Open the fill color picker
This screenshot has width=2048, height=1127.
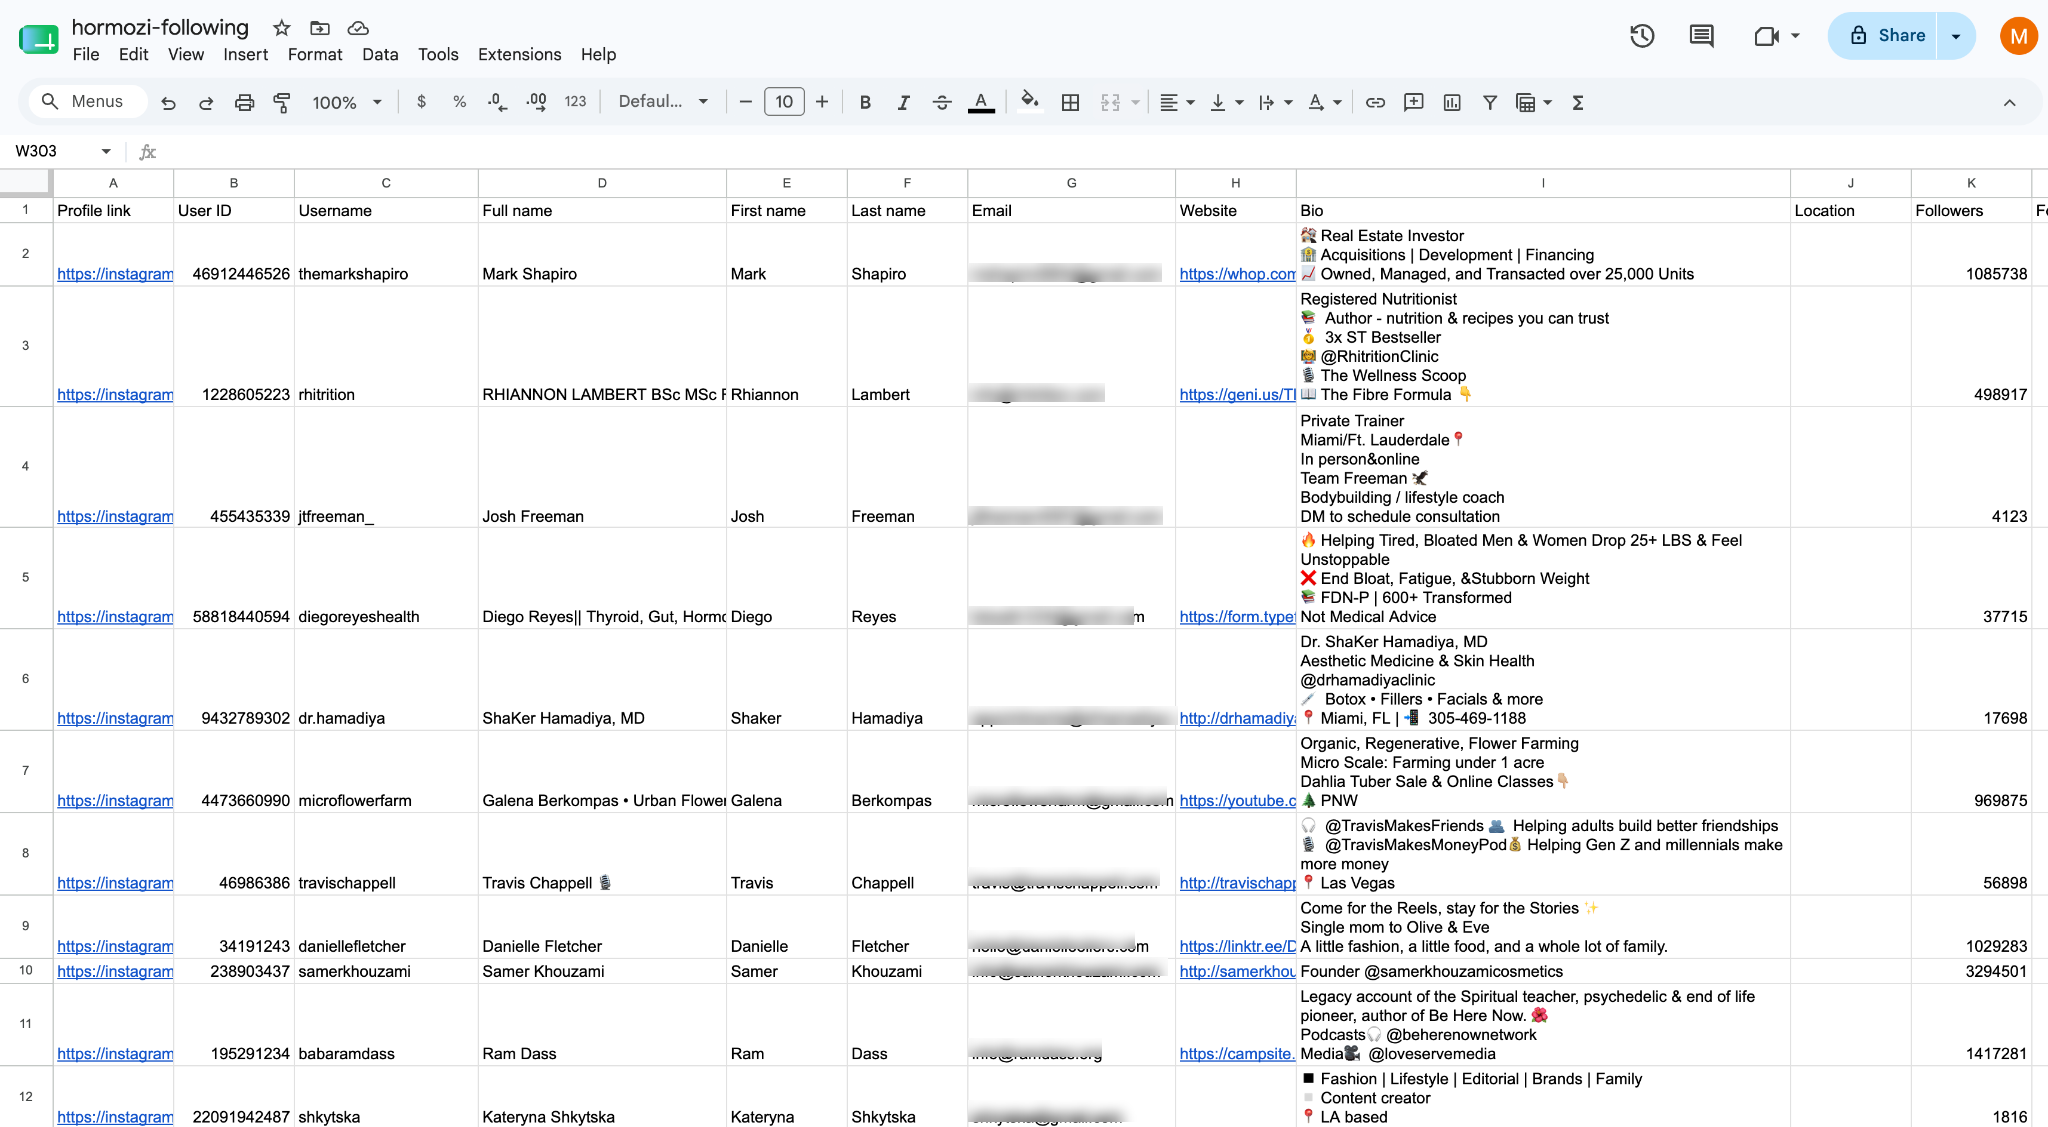point(1030,102)
